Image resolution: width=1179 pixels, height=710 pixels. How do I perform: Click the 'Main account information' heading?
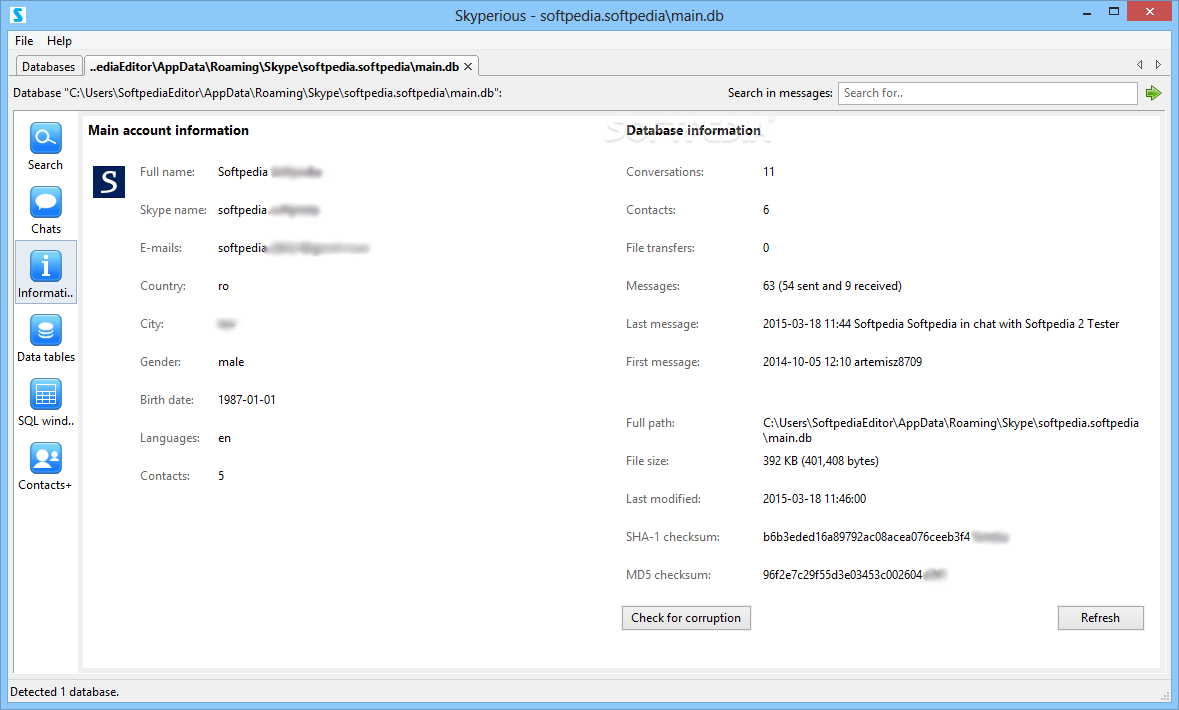[168, 130]
